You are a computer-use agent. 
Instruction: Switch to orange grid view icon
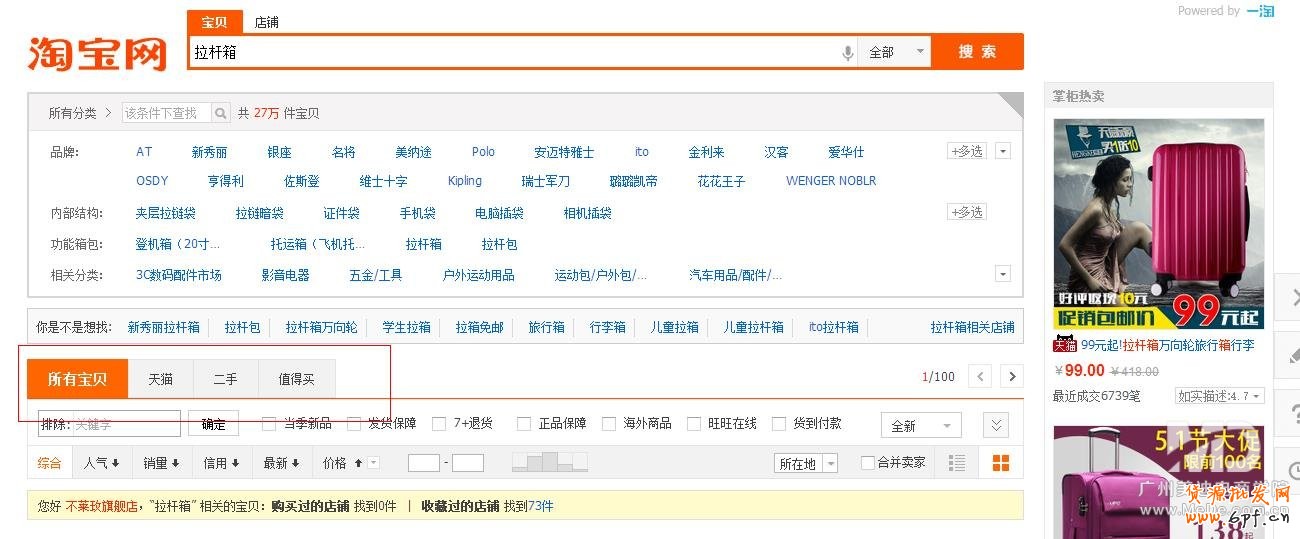pyautogui.click(x=1000, y=463)
